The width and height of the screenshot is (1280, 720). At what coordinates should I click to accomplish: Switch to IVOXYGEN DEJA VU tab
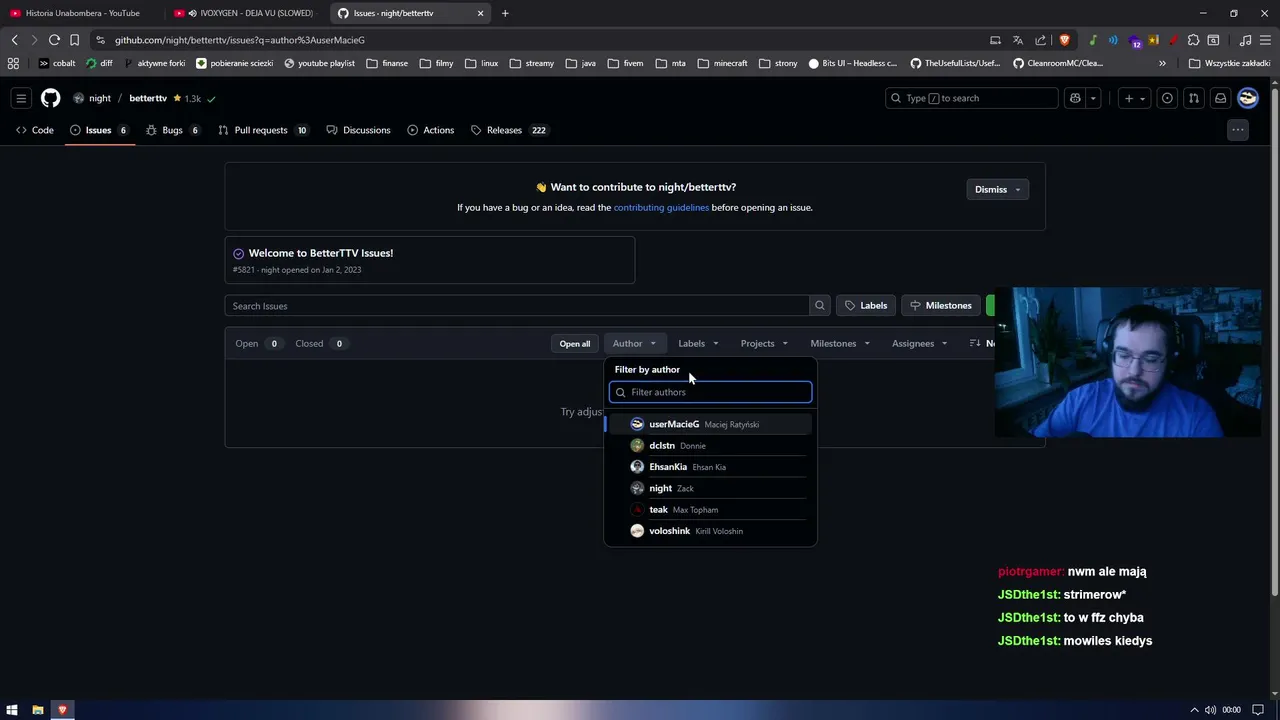coord(246,13)
